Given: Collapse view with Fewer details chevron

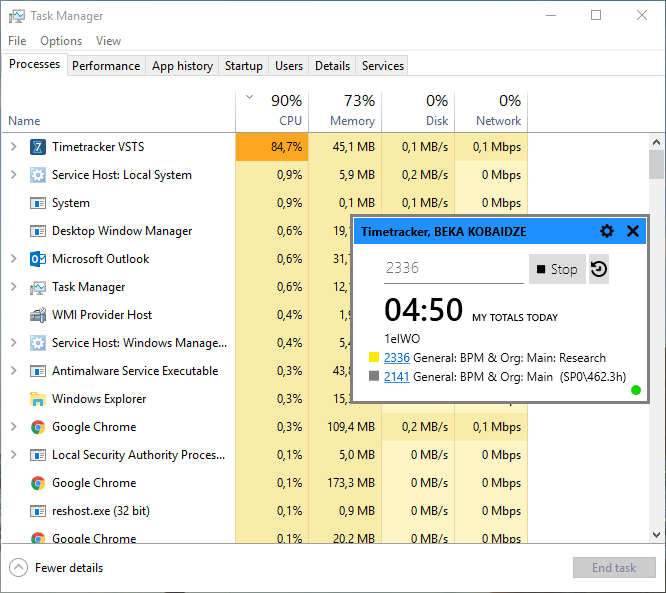Looking at the screenshot, I should pyautogui.click(x=18, y=568).
